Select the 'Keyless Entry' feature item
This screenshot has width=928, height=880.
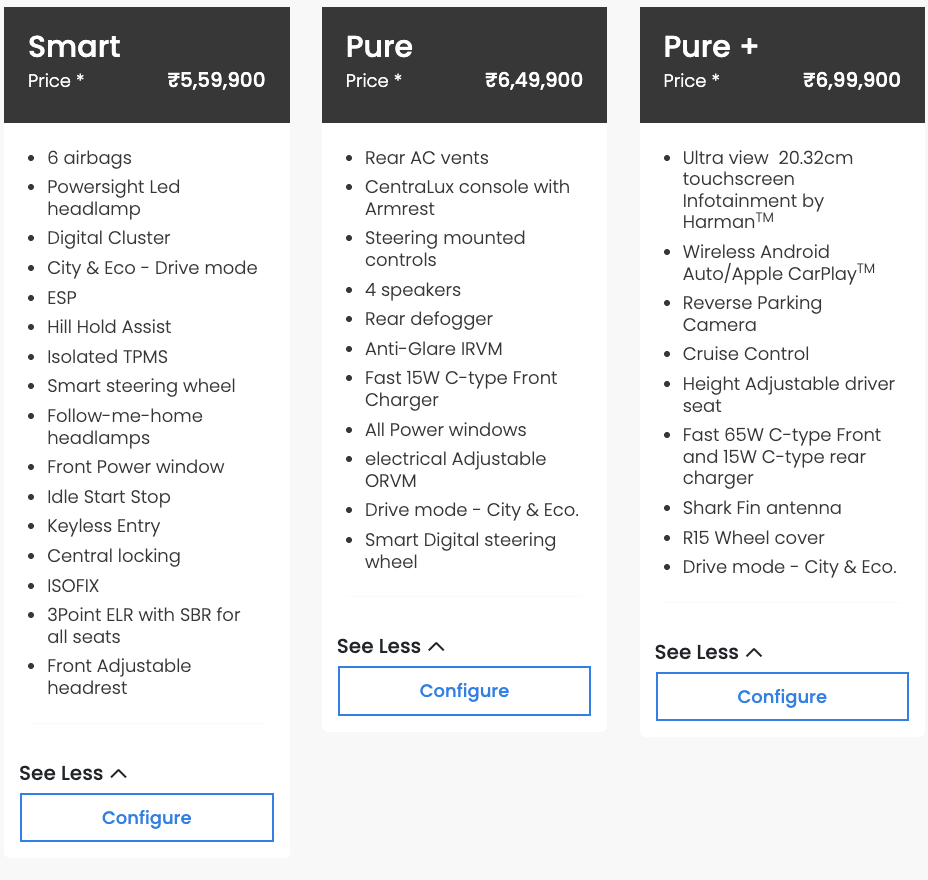[104, 526]
